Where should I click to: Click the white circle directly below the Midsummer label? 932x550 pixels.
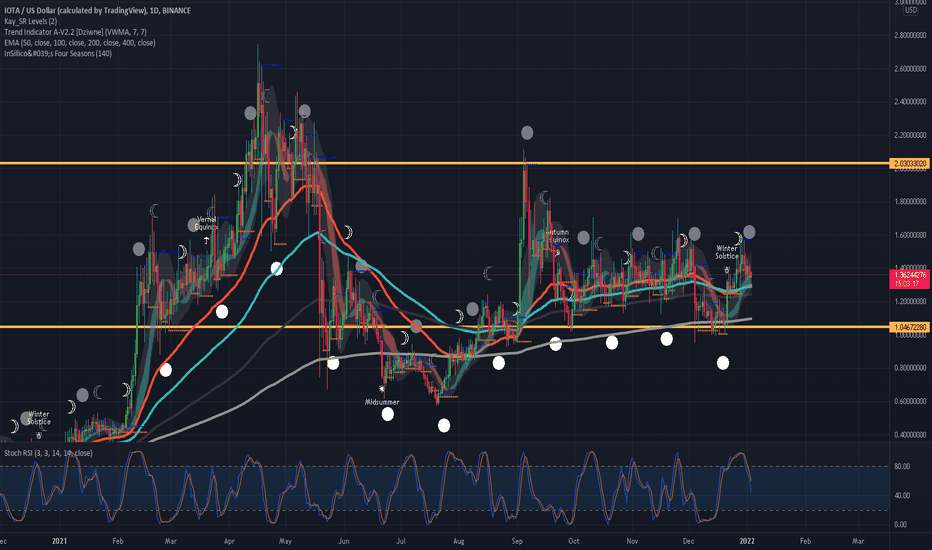388,414
